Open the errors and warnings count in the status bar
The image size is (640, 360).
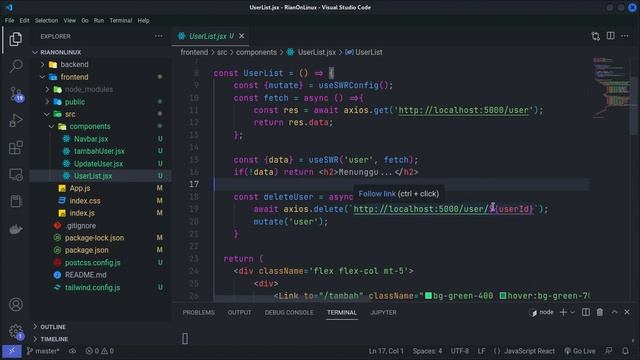point(100,351)
